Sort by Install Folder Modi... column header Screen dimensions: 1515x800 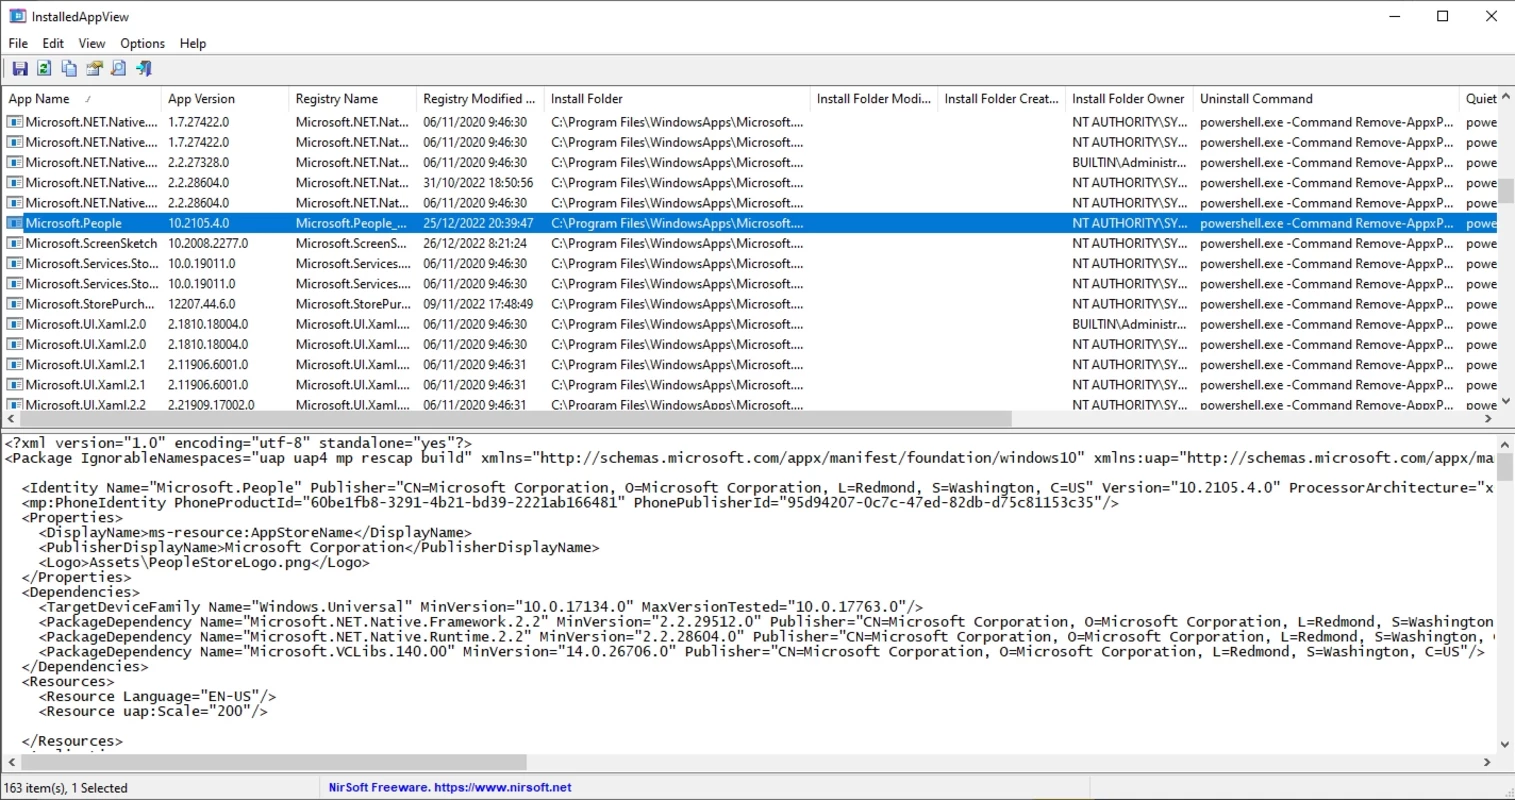[873, 99]
